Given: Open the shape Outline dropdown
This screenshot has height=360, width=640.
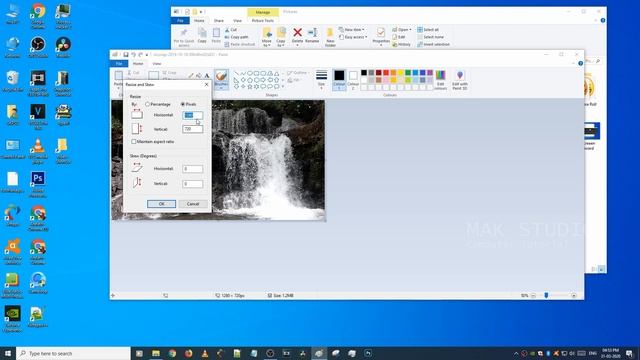Looking at the screenshot, I should [298, 73].
